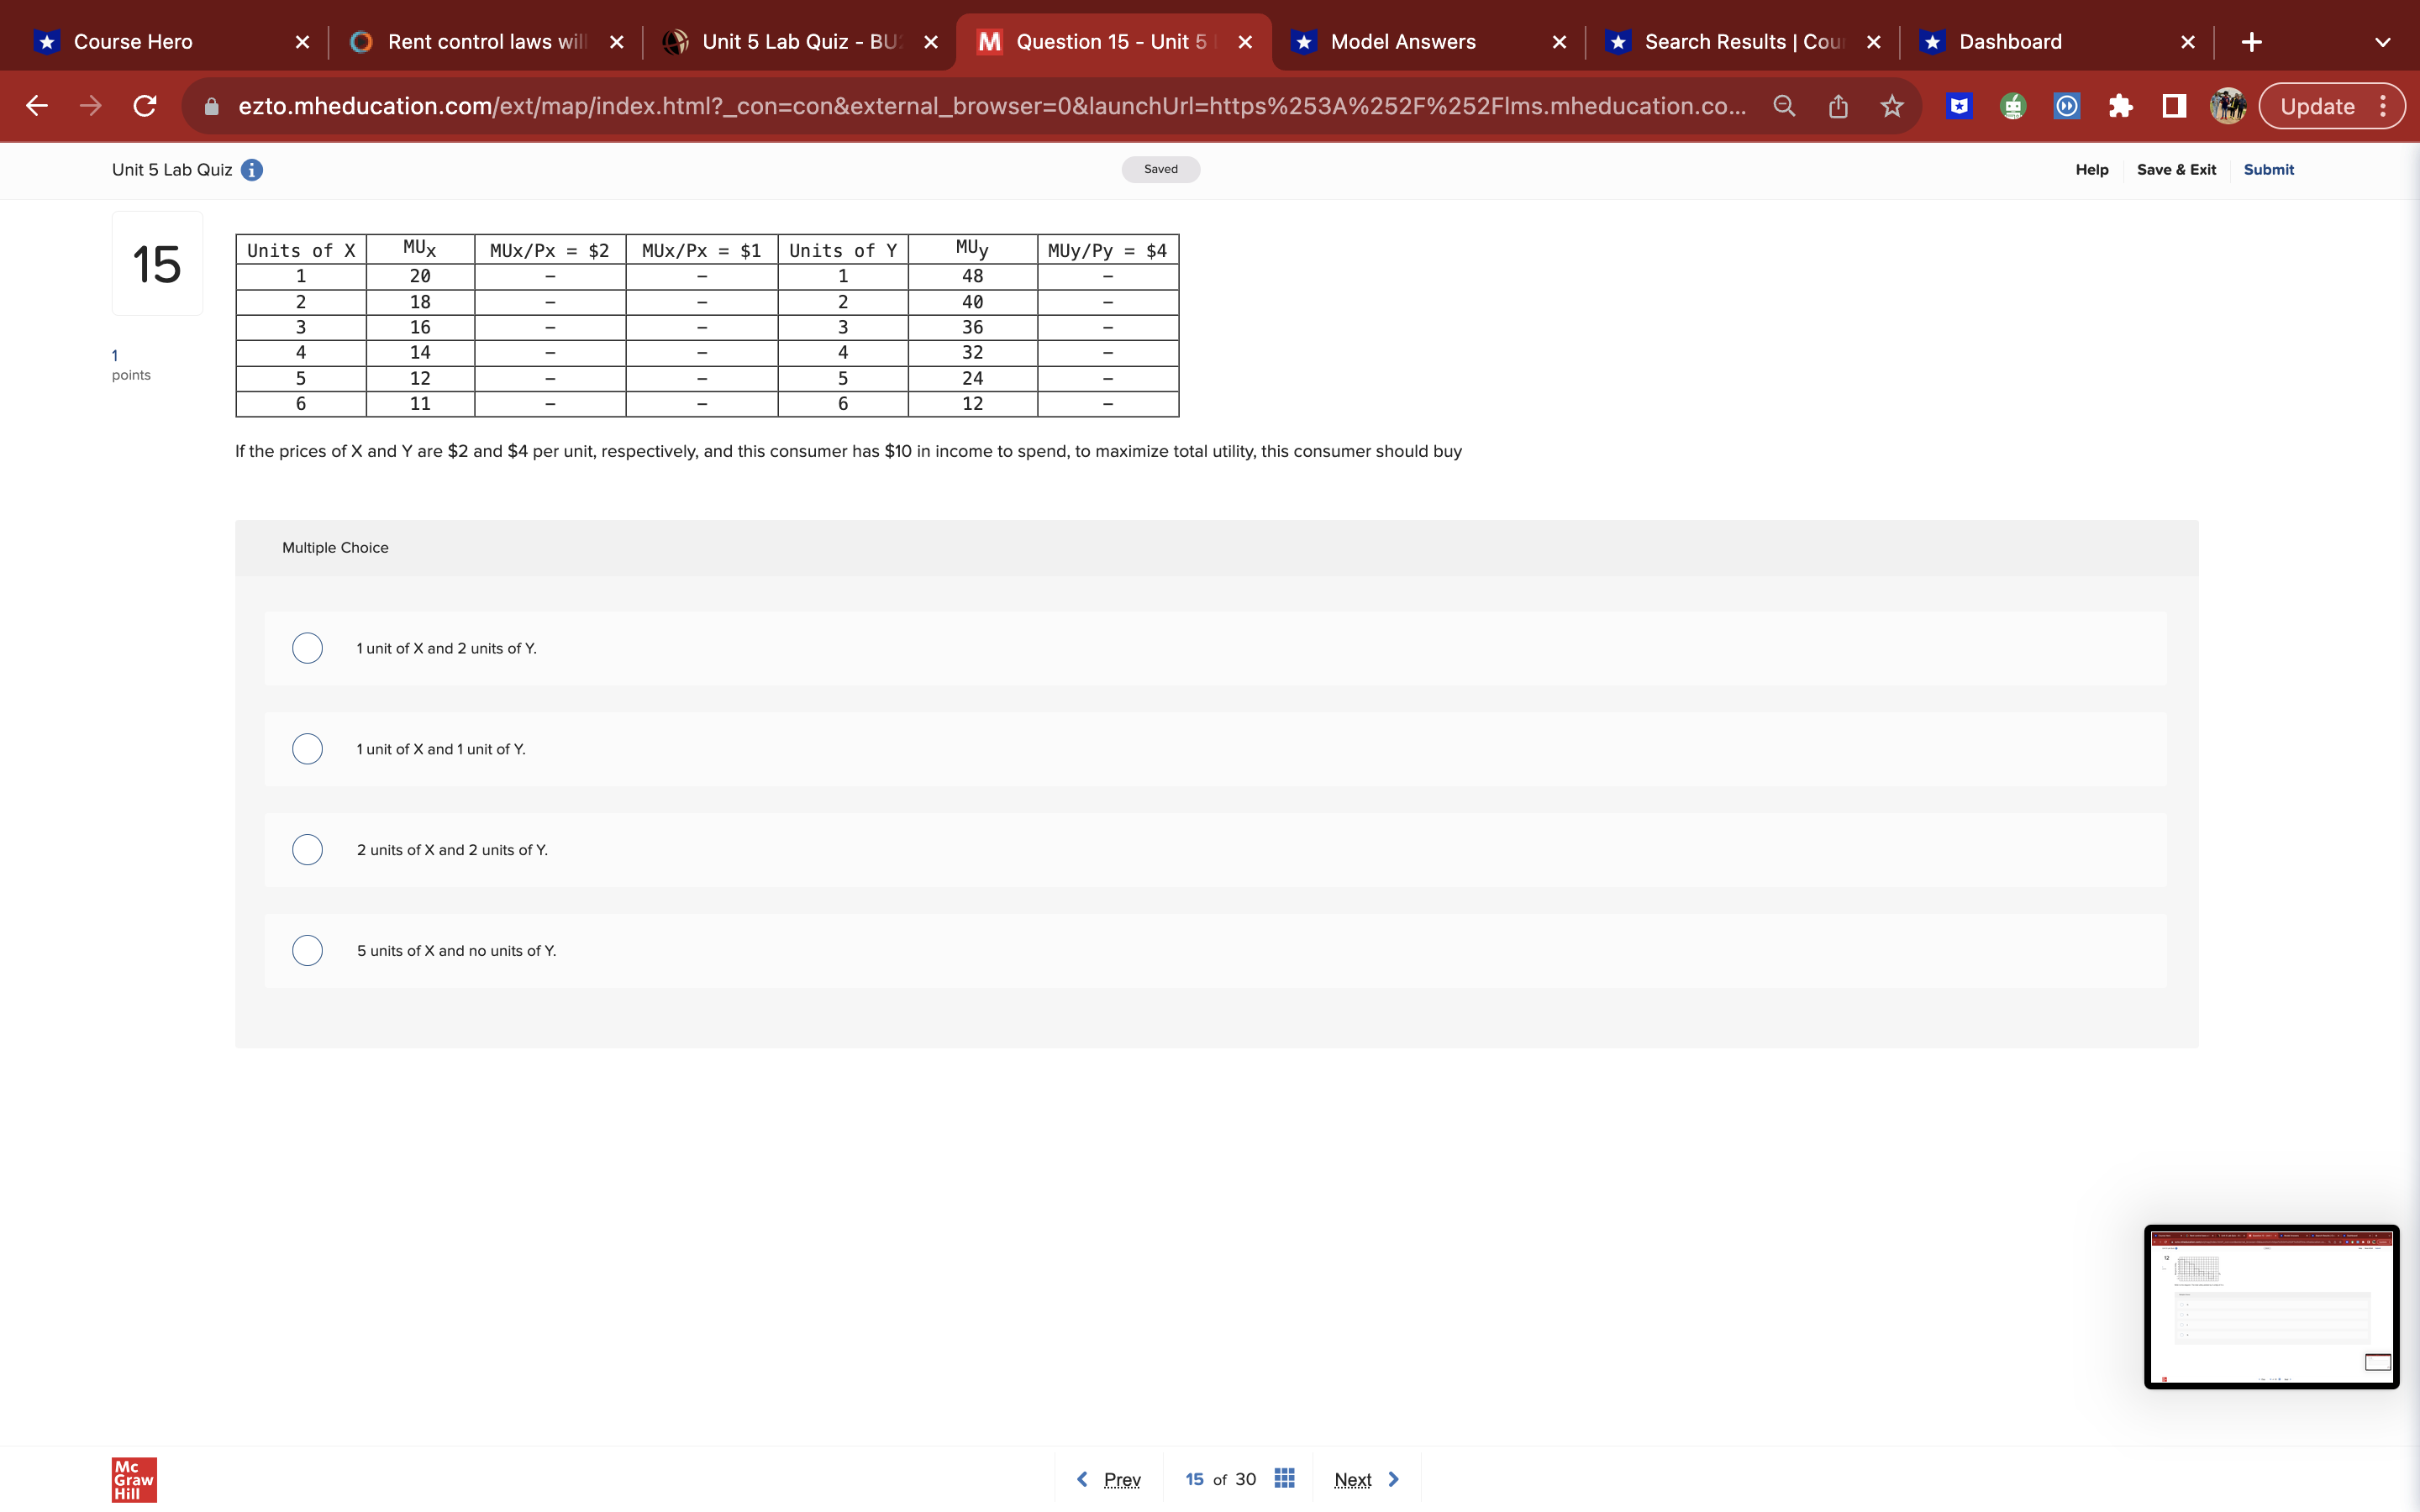Bookmark the page via the star icon
Image resolution: width=2420 pixels, height=1512 pixels.
pos(1891,106)
